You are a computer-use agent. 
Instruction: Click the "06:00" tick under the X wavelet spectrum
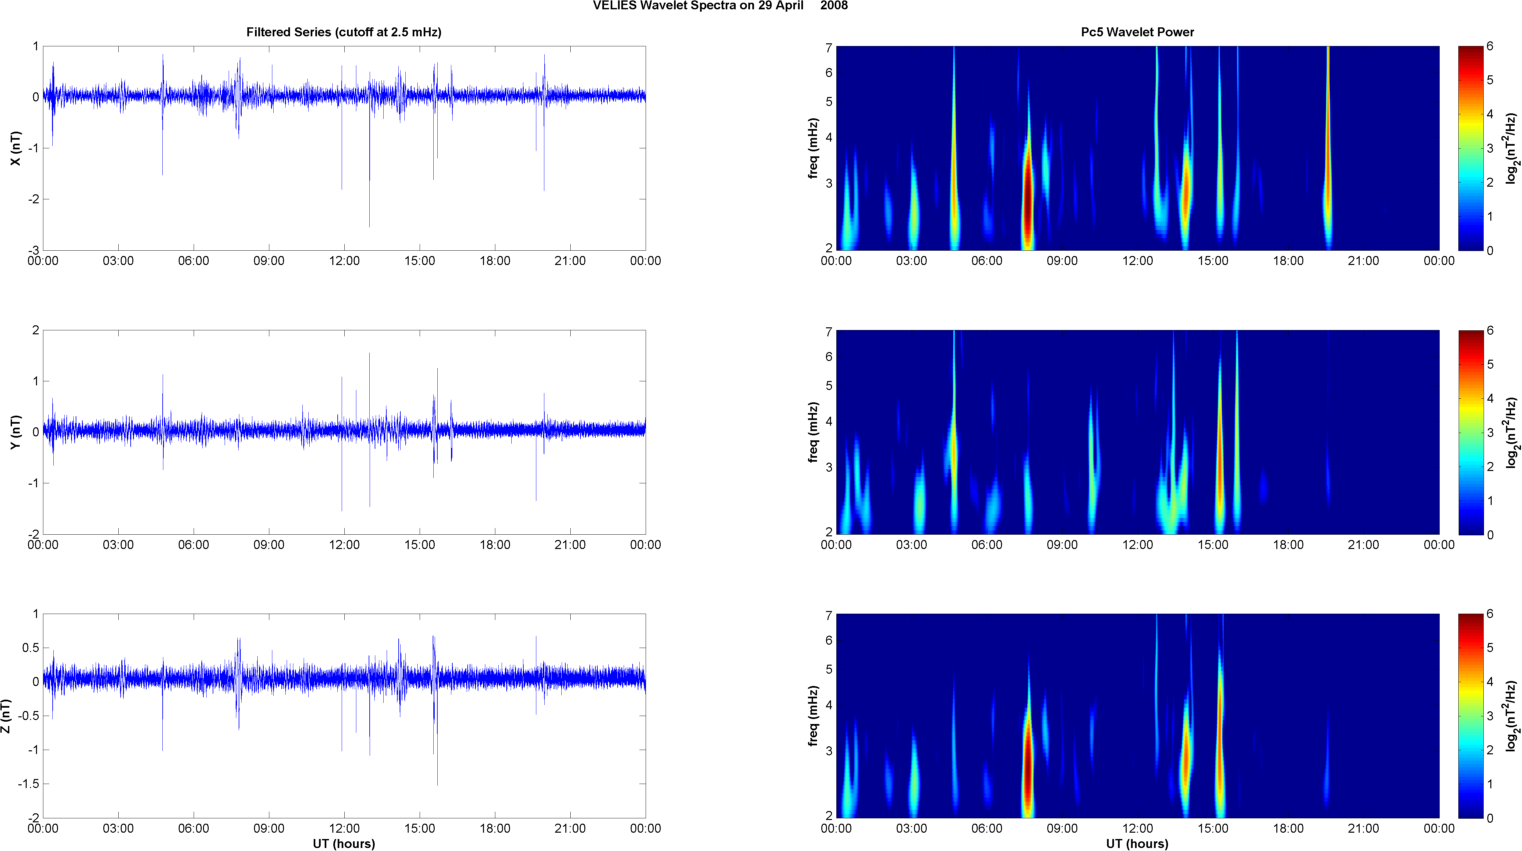(x=987, y=261)
